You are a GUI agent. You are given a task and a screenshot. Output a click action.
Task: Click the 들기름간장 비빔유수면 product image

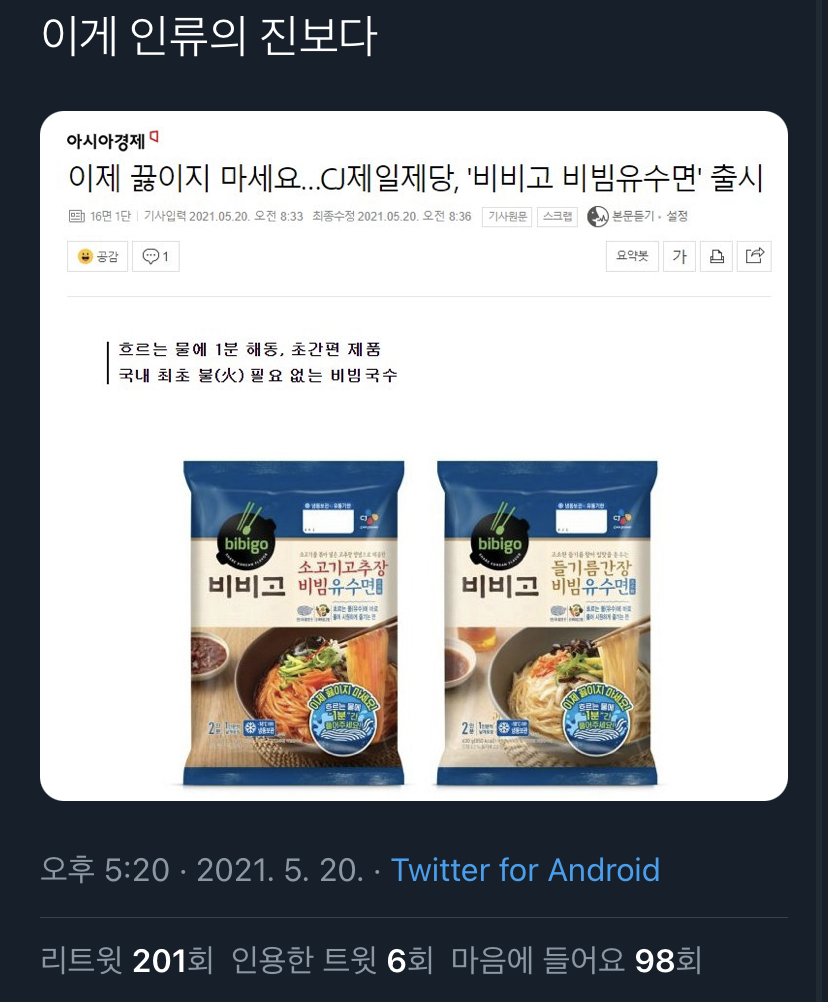click(x=547, y=623)
